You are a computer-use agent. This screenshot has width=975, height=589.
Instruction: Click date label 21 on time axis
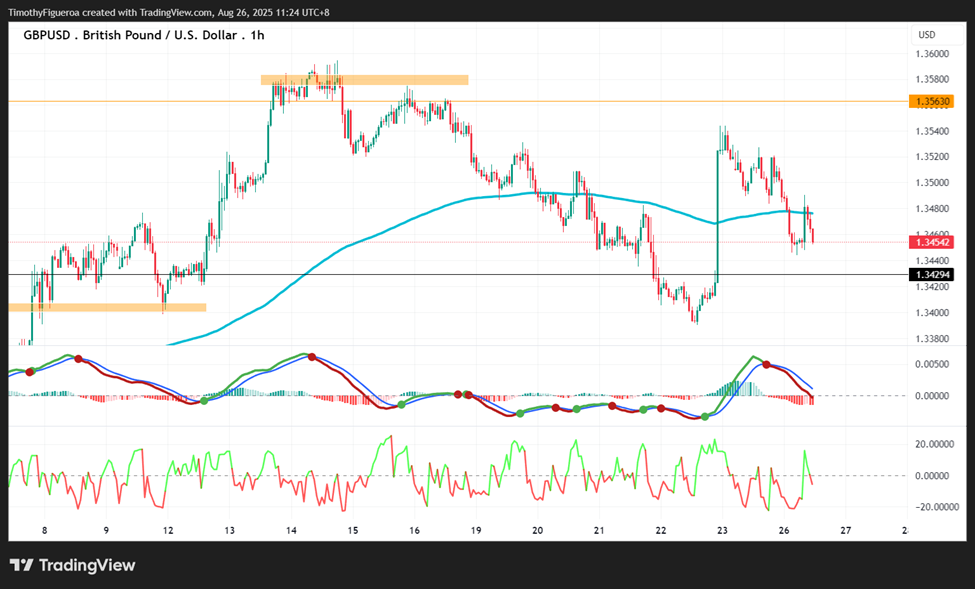click(x=599, y=531)
